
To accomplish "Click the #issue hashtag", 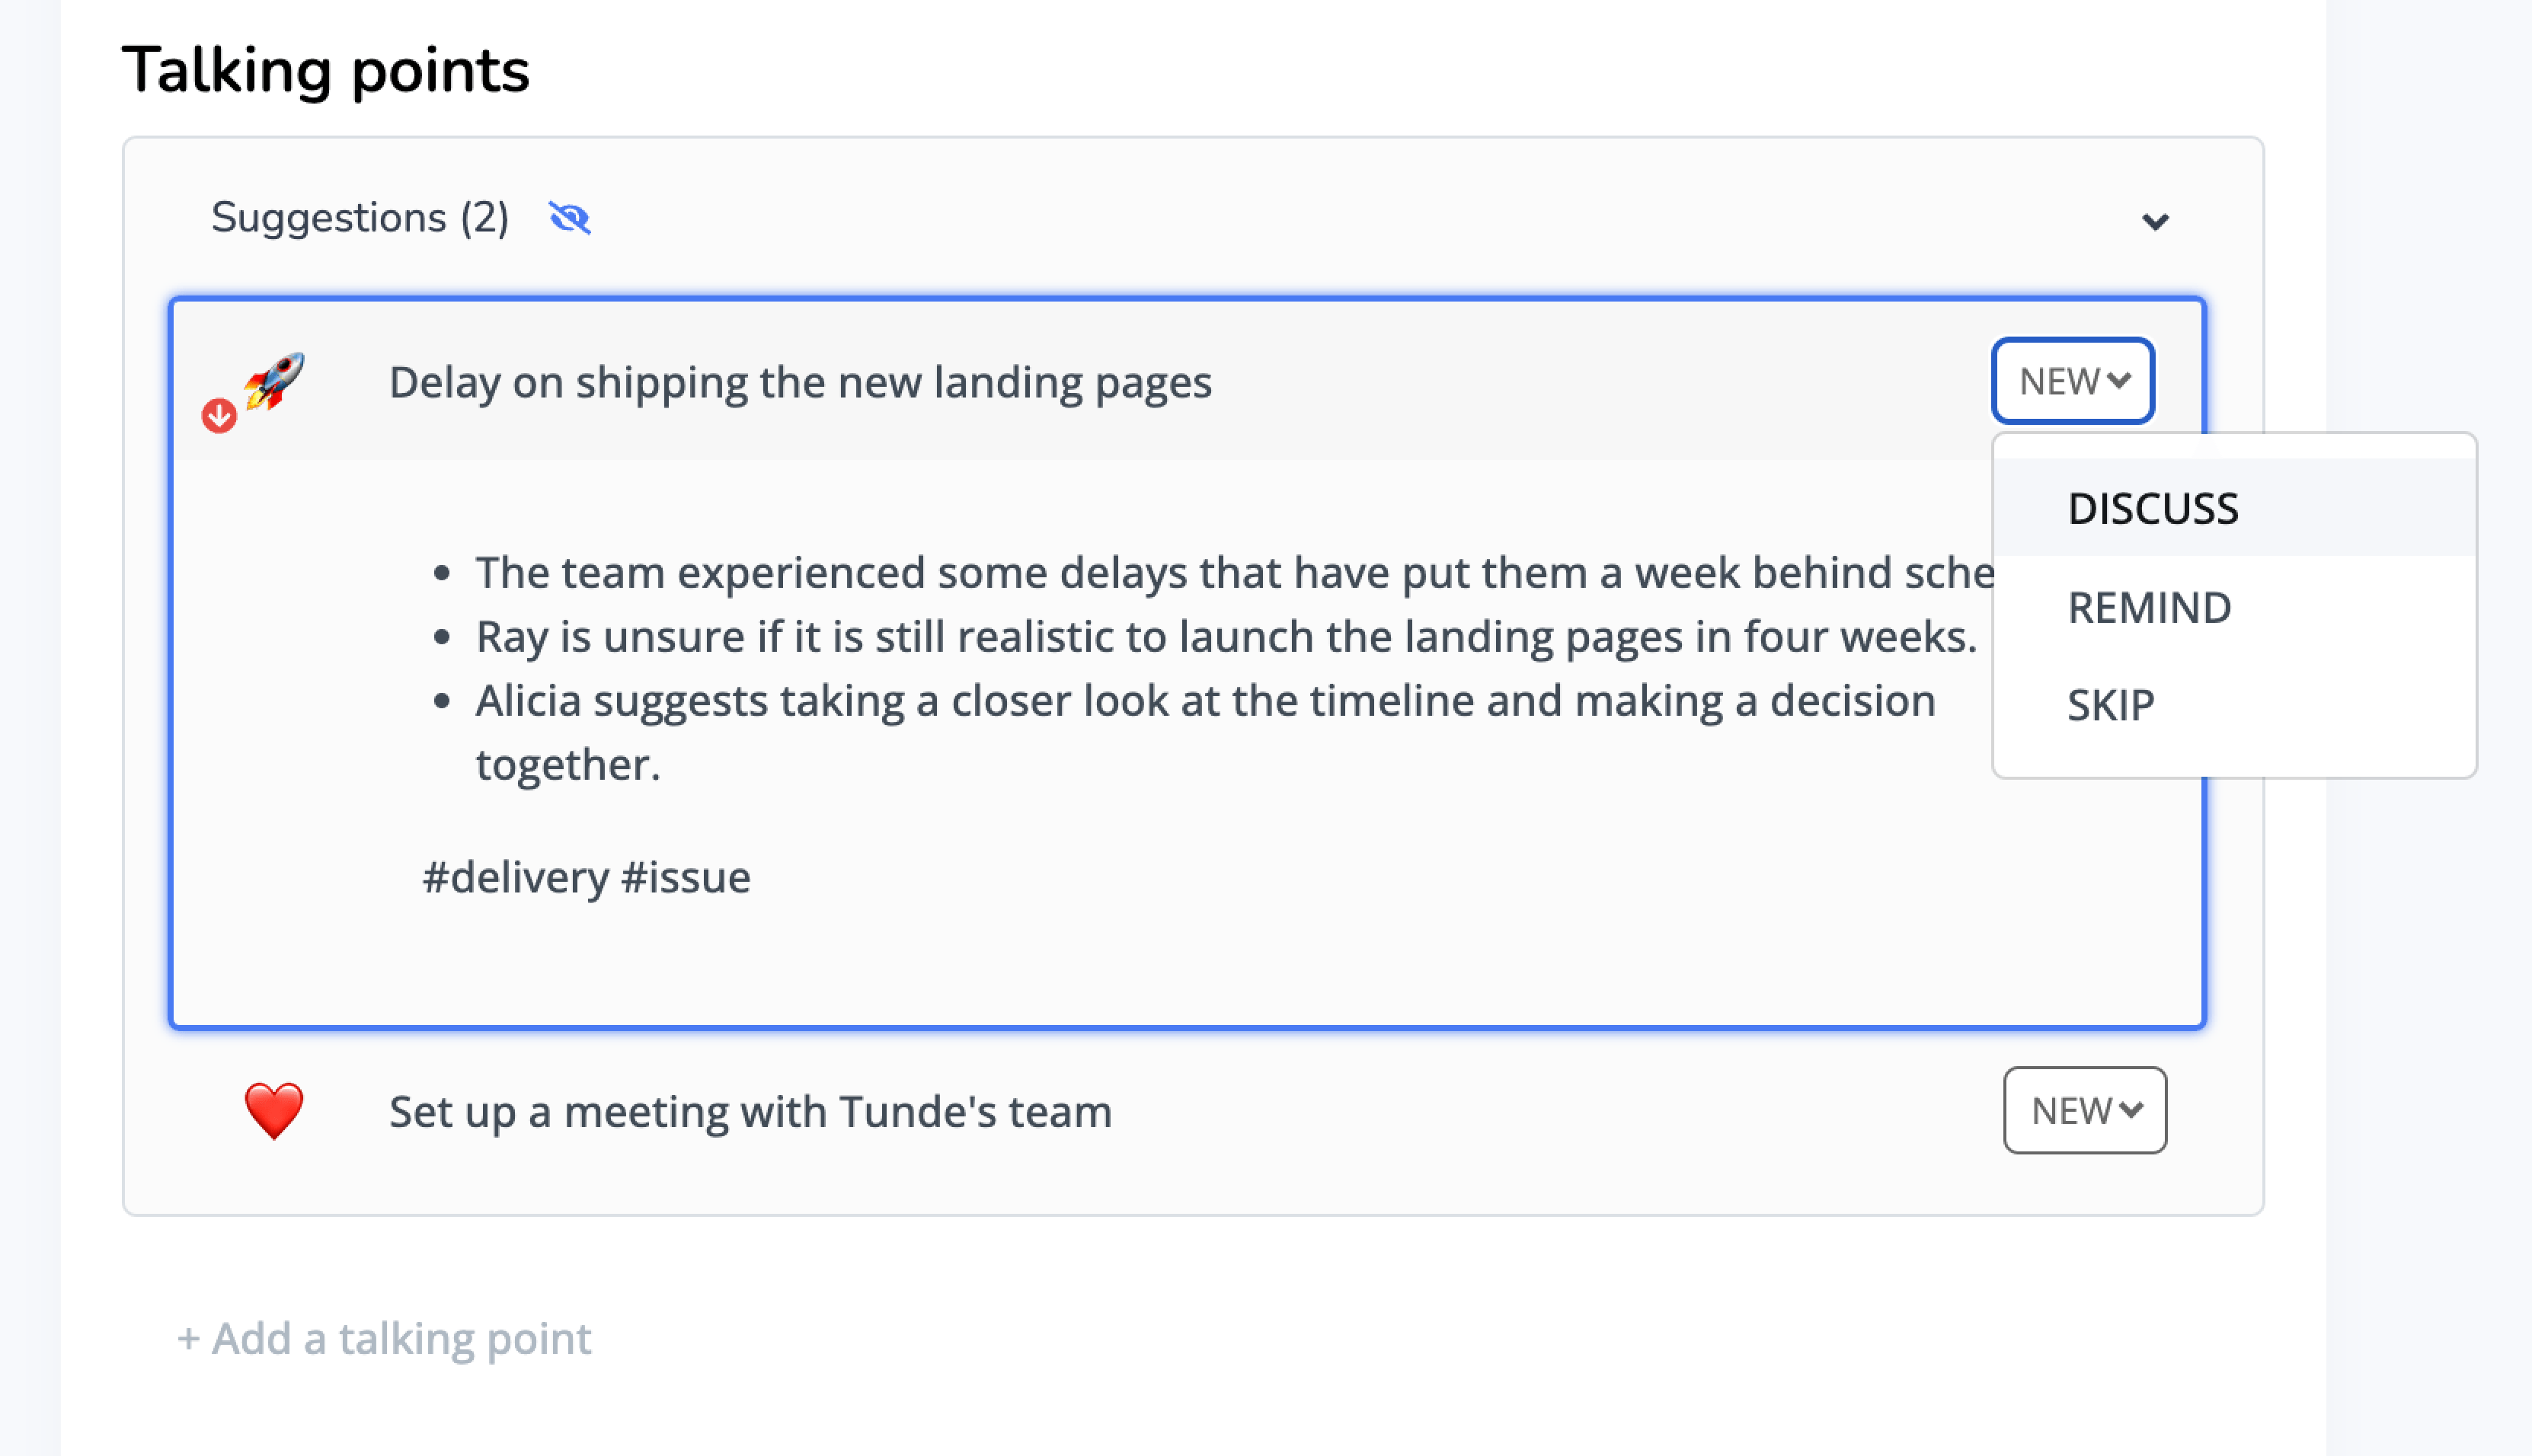I will (686, 877).
